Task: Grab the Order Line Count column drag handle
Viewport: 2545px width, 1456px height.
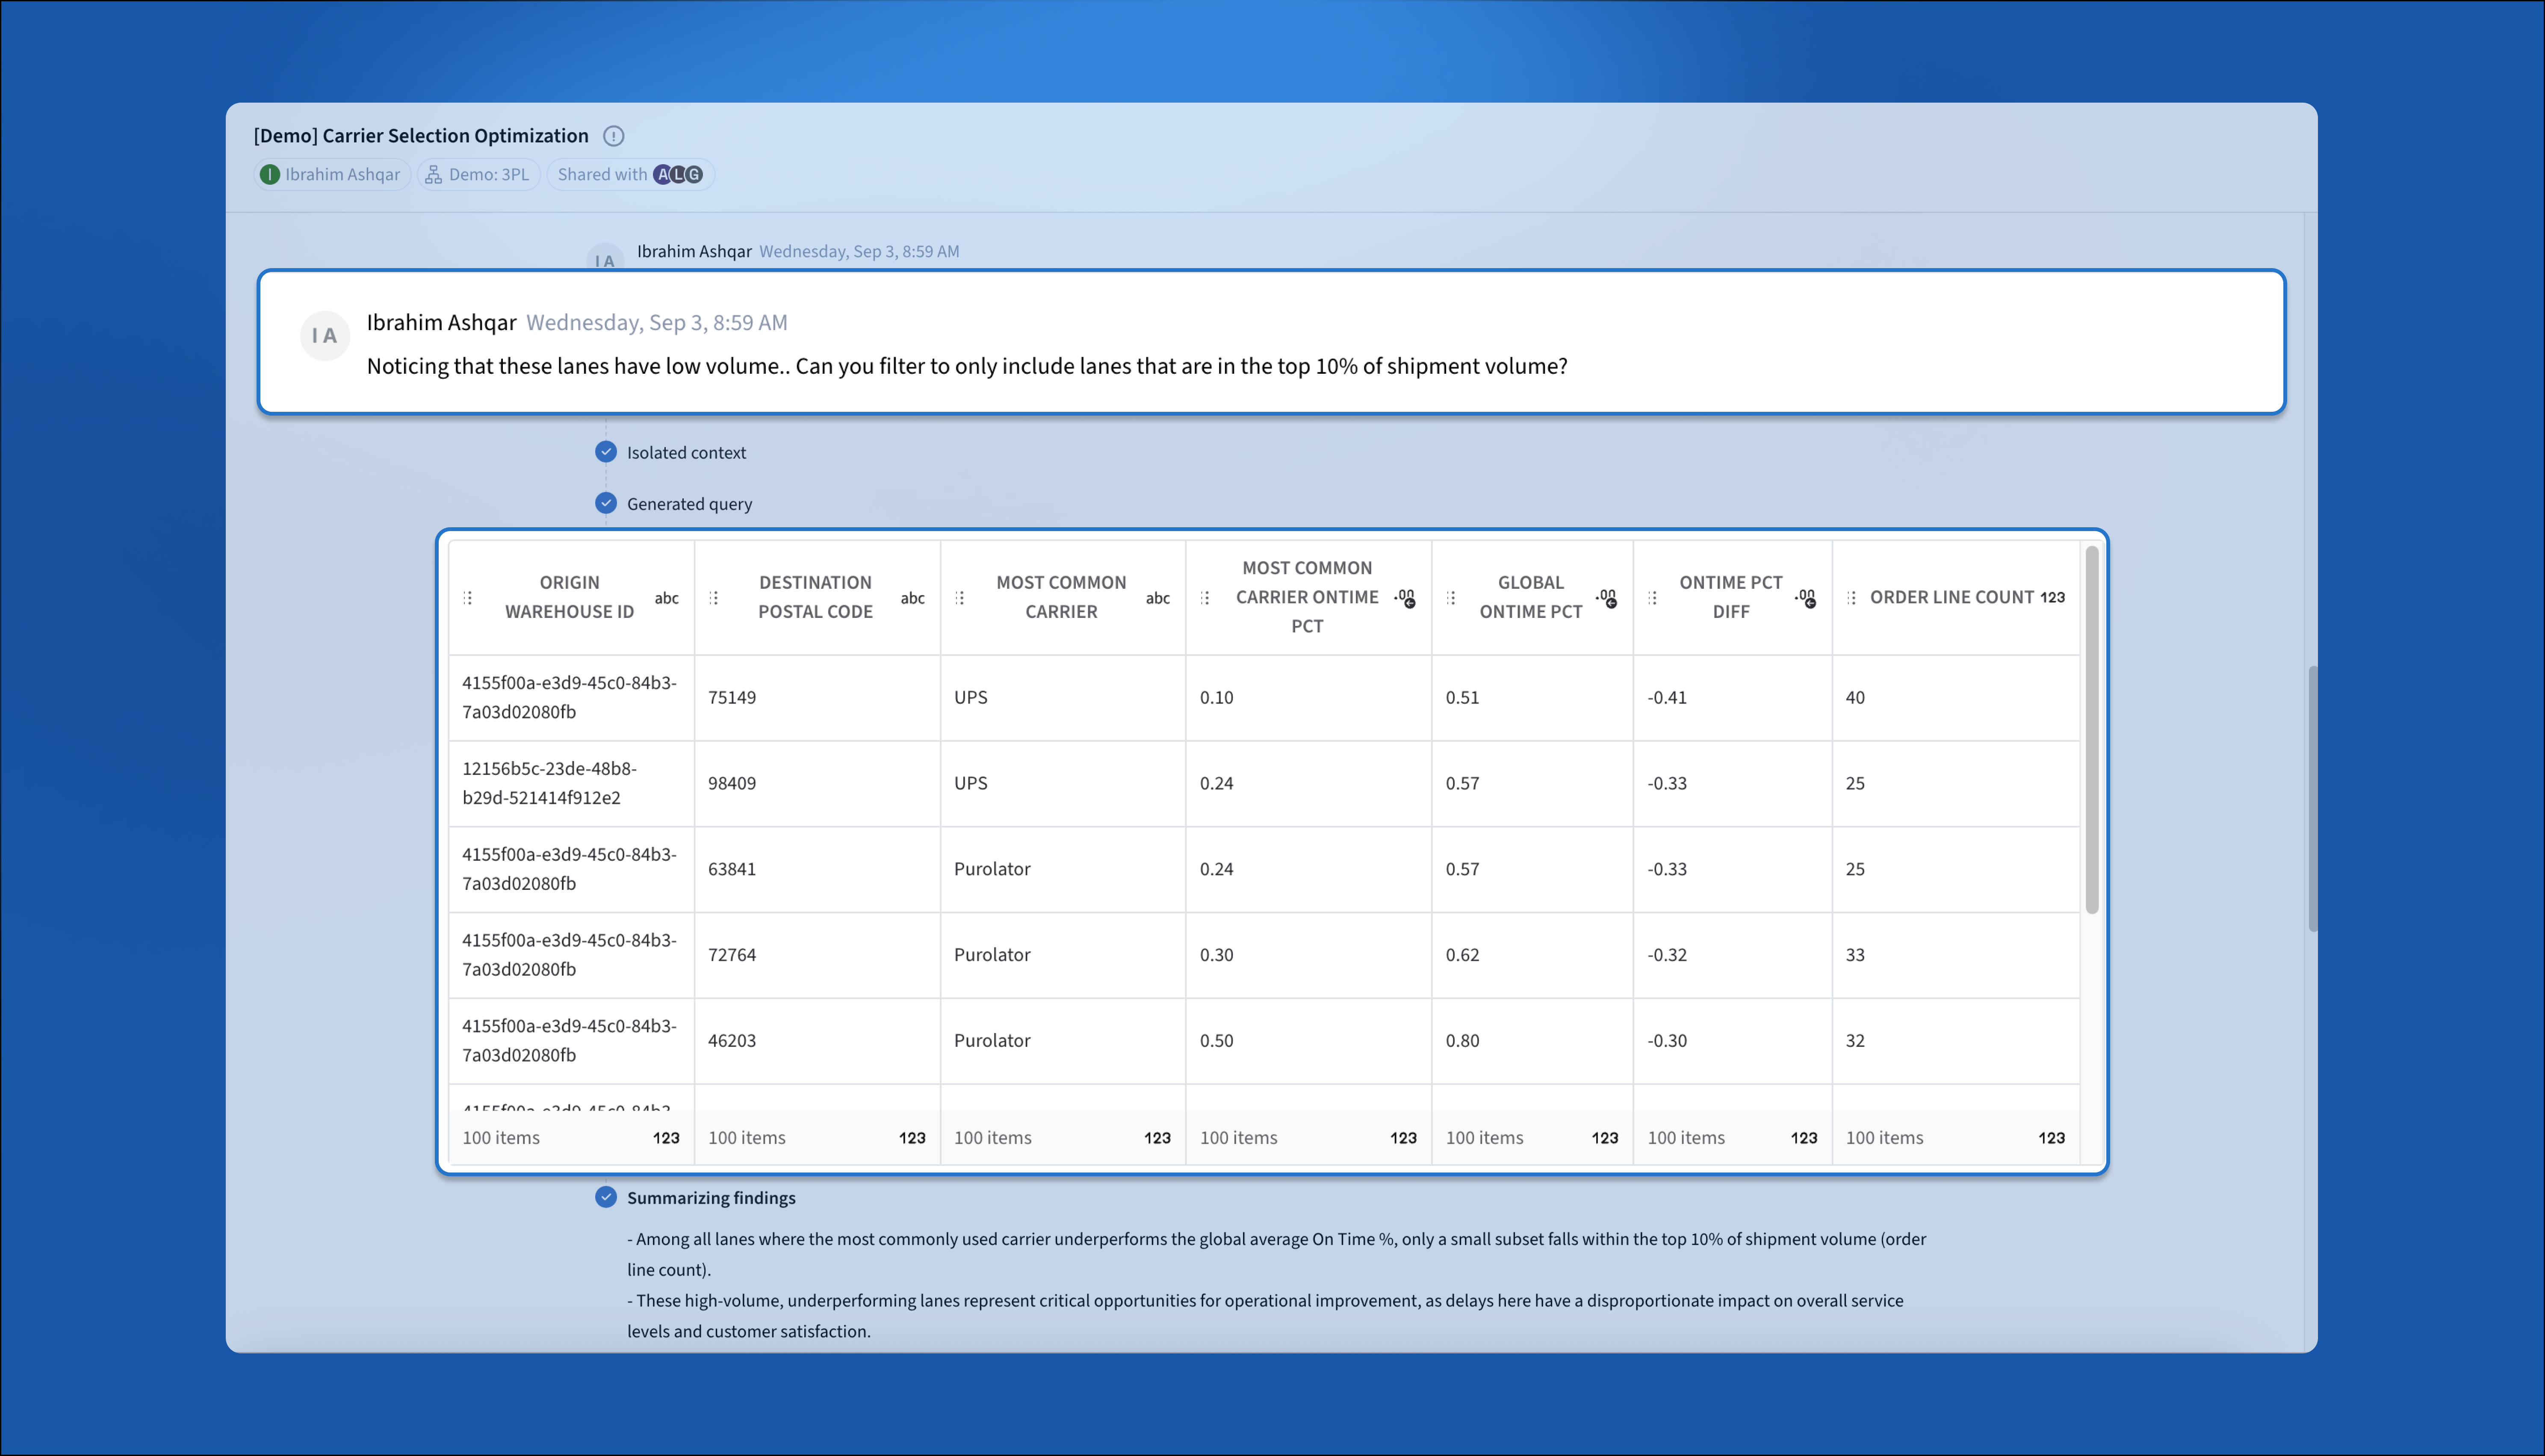Action: [1851, 598]
